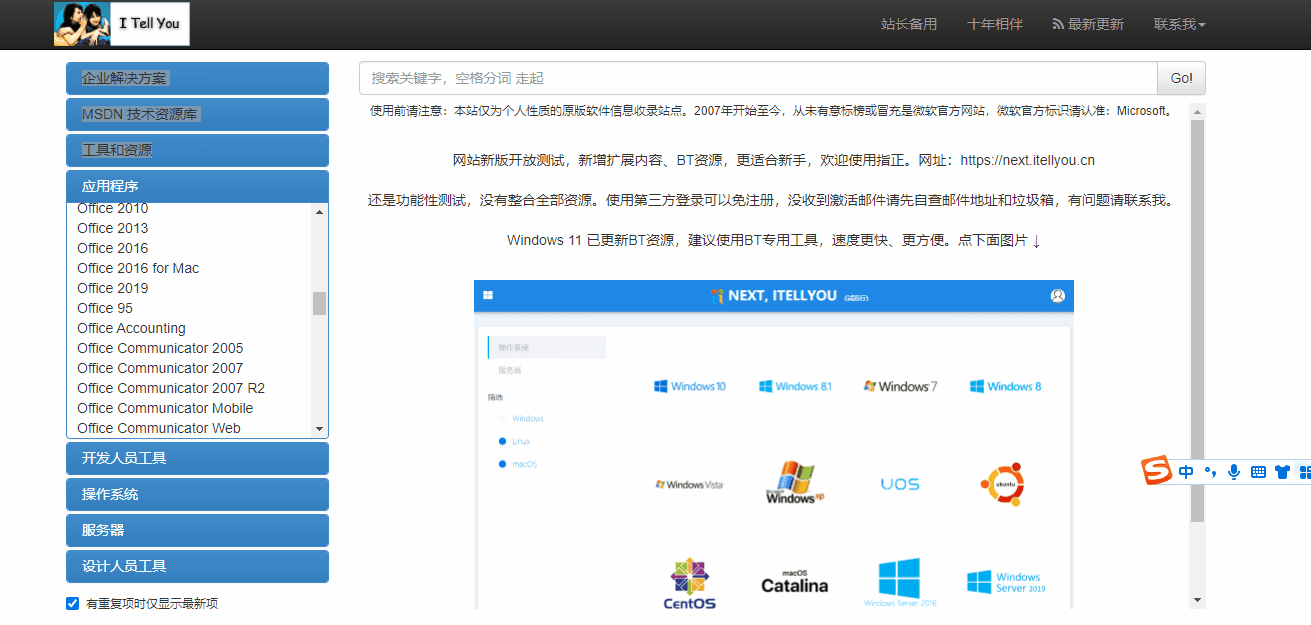
Task: Click the I Tell You site logo
Action: [122, 24]
